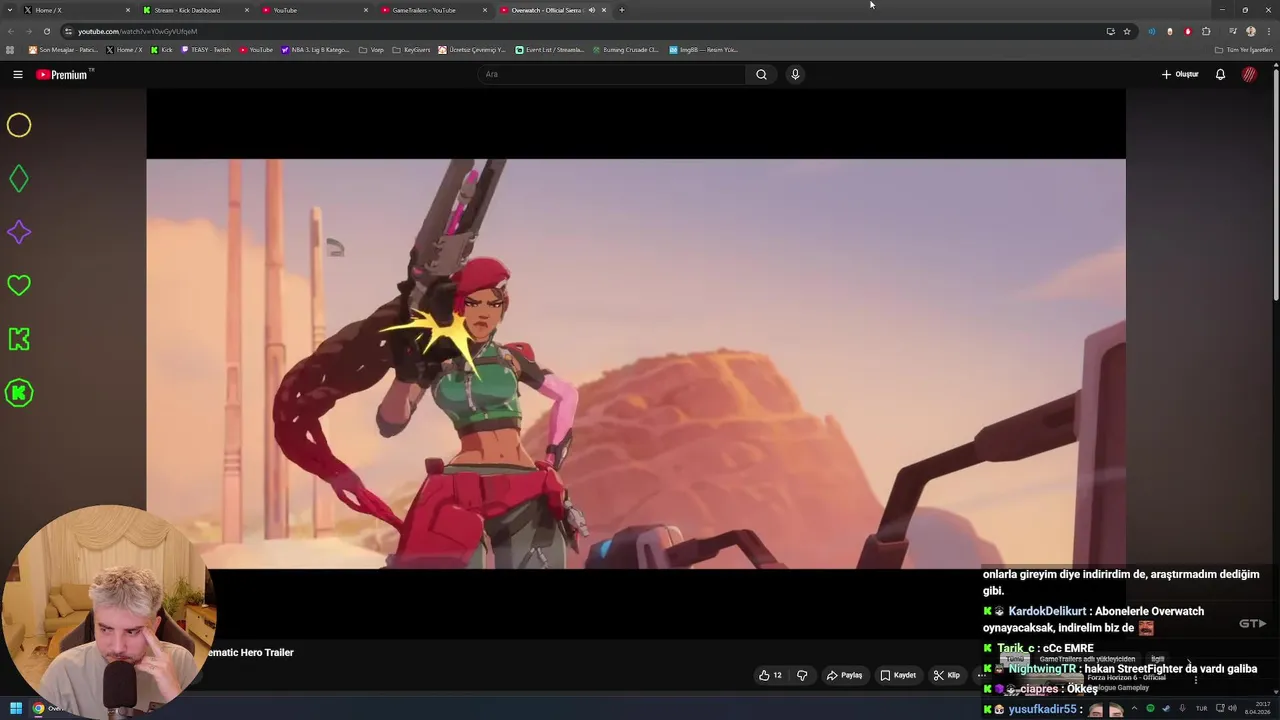The width and height of the screenshot is (1280, 720).
Task: Click the Oluştur create button
Action: (x=1180, y=74)
